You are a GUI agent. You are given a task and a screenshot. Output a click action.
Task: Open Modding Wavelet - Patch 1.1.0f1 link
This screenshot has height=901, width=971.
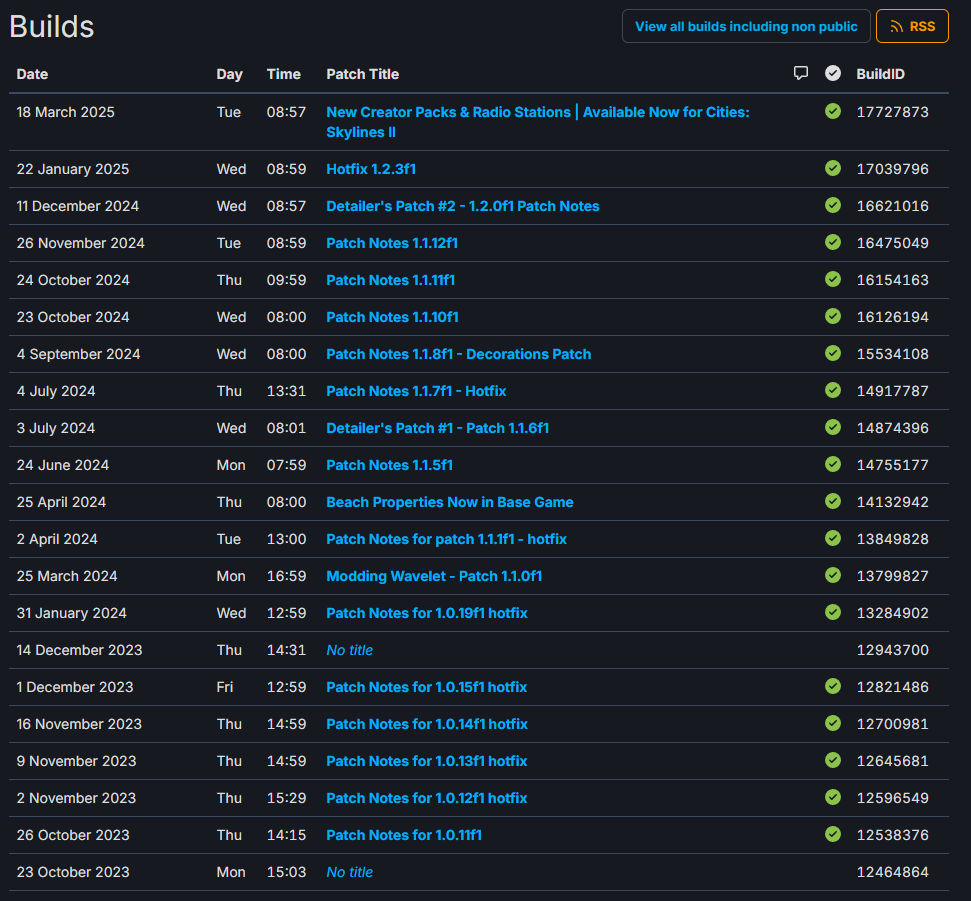pos(434,577)
